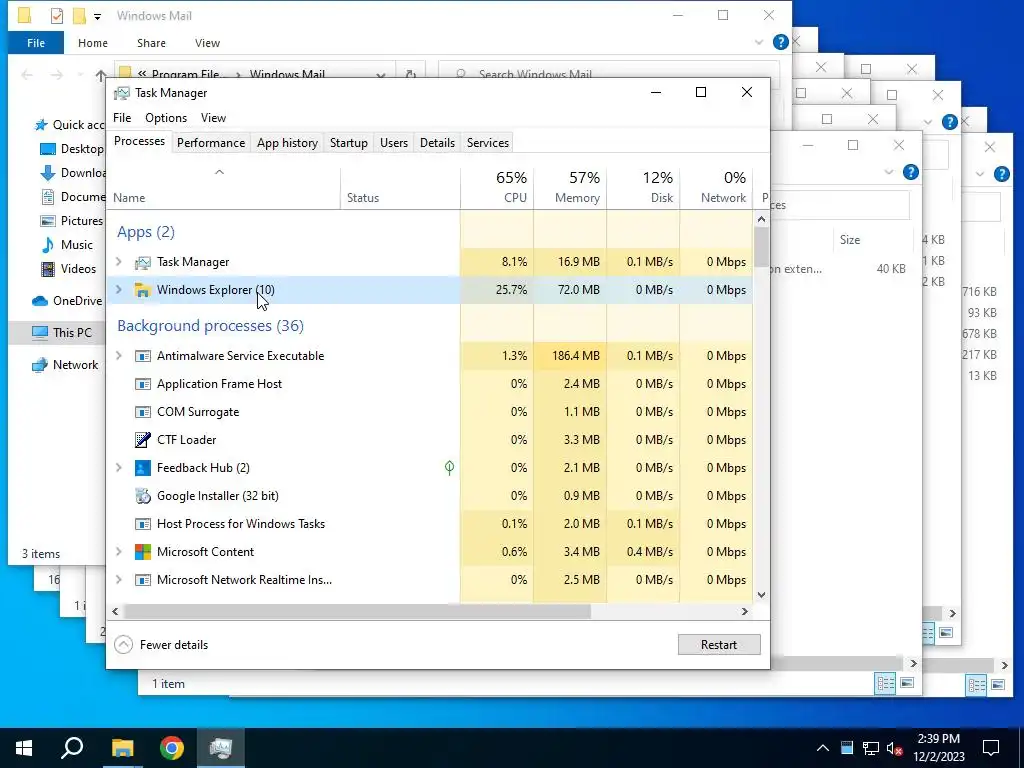
Task: Click the Task Manager title bar icon
Action: coord(121,93)
